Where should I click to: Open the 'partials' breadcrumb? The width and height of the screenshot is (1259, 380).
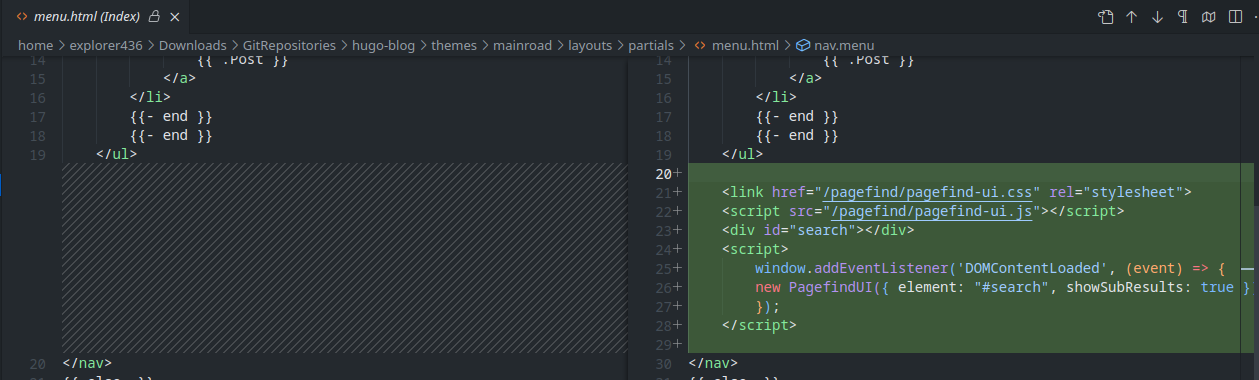[x=651, y=45]
